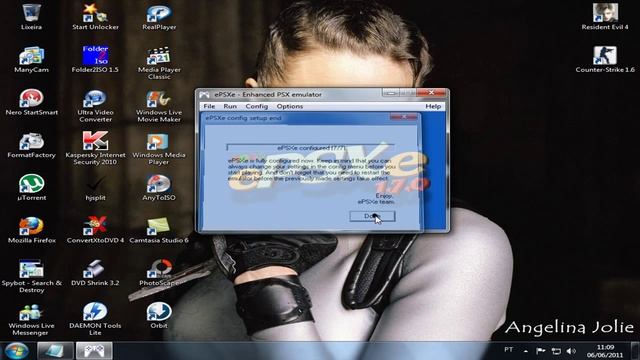Select the Start Unlocker desktop icon
The width and height of the screenshot is (640, 360).
95,16
